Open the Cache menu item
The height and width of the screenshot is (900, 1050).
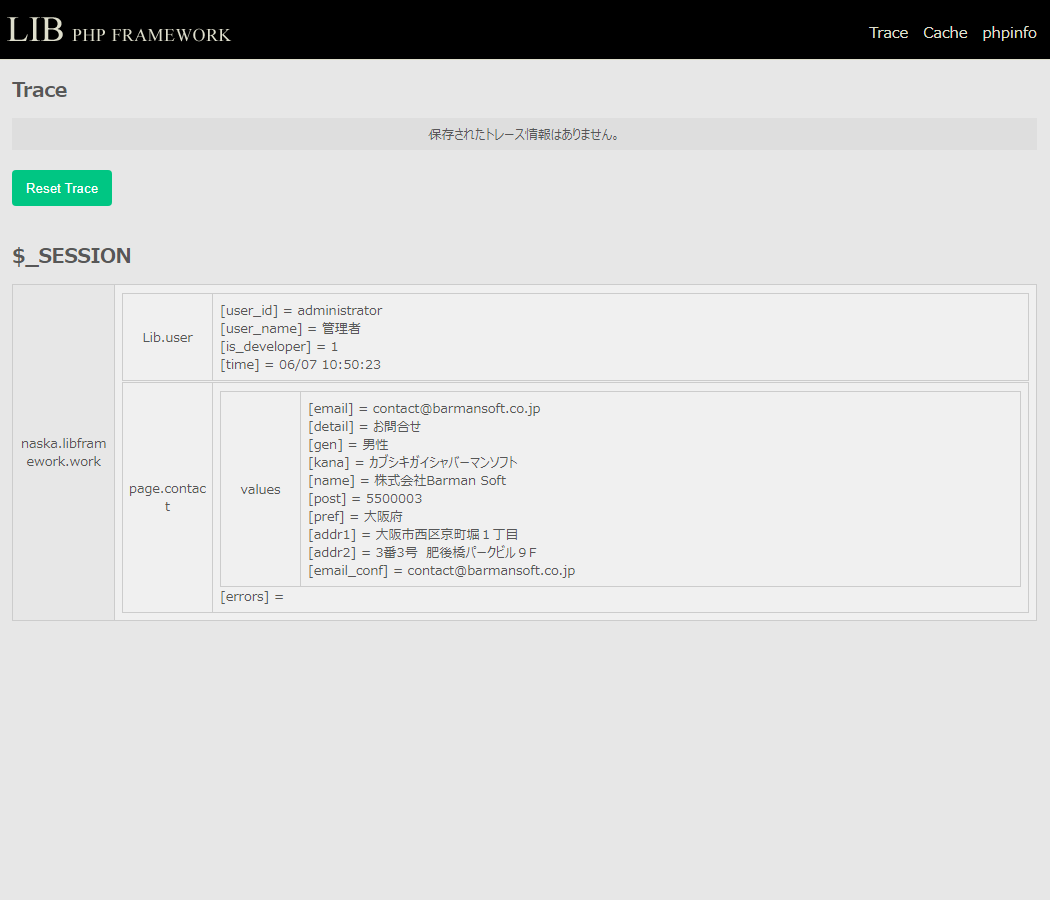[945, 33]
